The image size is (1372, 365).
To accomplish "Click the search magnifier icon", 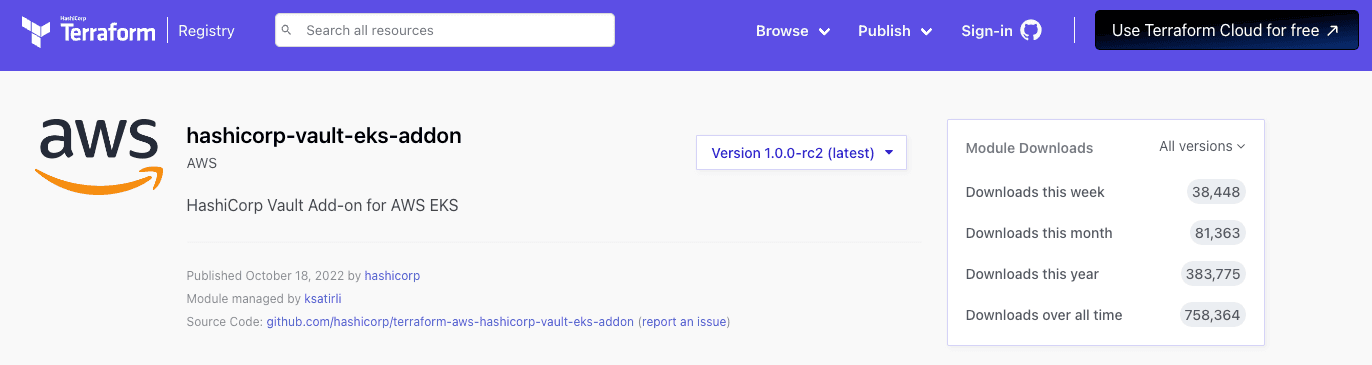I will tap(287, 30).
